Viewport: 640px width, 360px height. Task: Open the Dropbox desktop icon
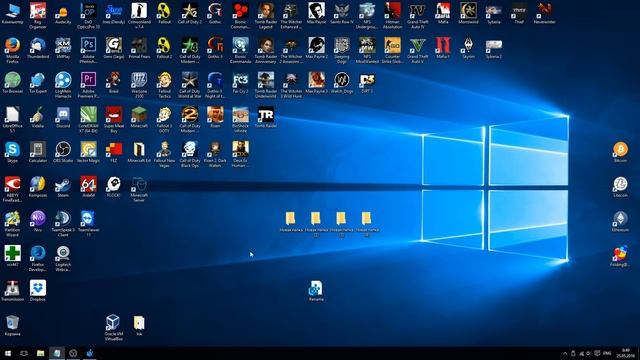38,289
